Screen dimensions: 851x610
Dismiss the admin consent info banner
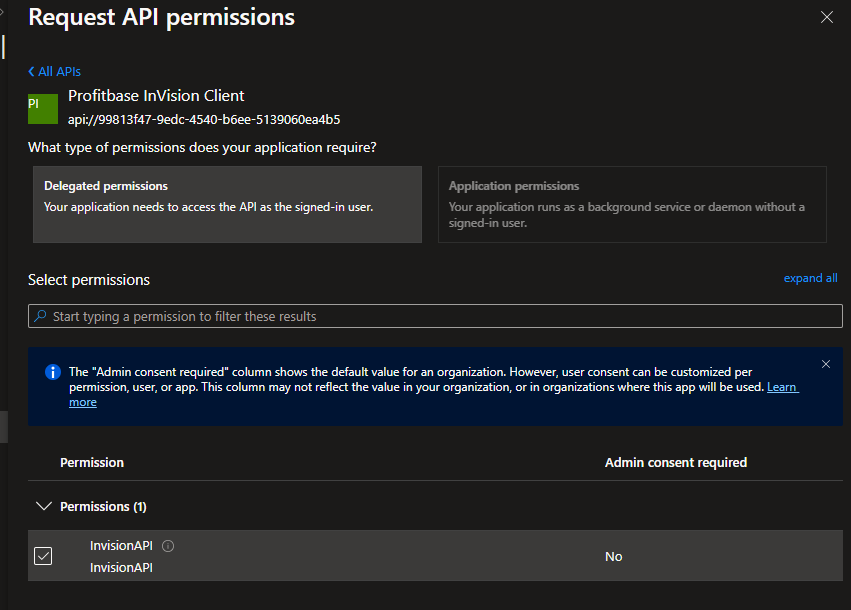pos(825,364)
